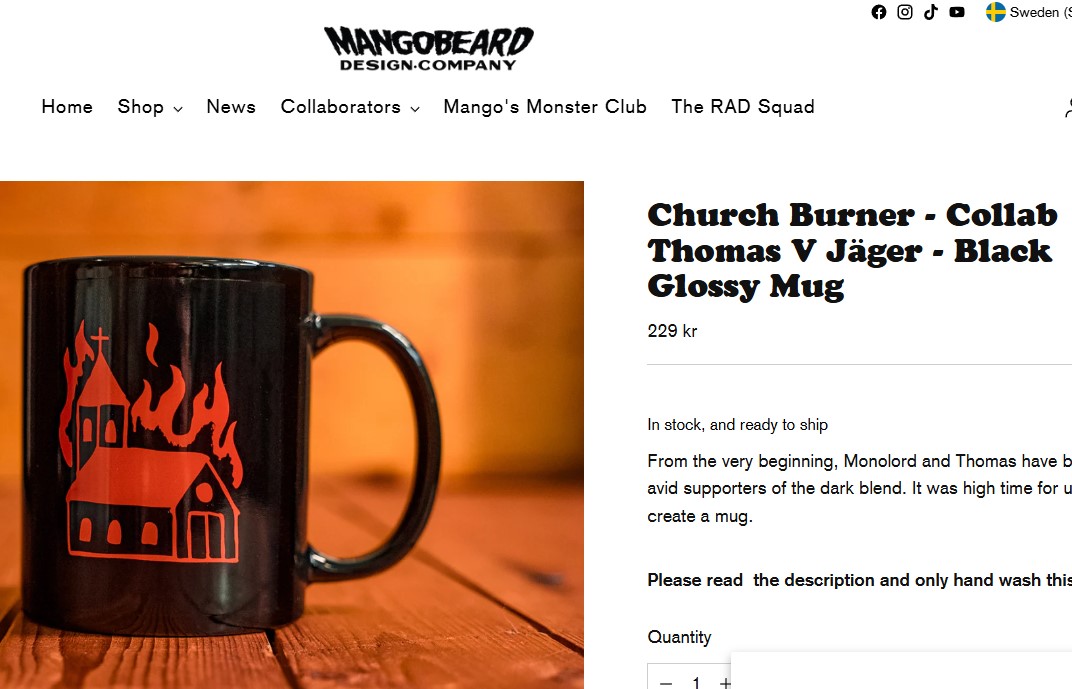Visit Mango's Monster Club page
This screenshot has height=689, width=1072.
pos(545,107)
